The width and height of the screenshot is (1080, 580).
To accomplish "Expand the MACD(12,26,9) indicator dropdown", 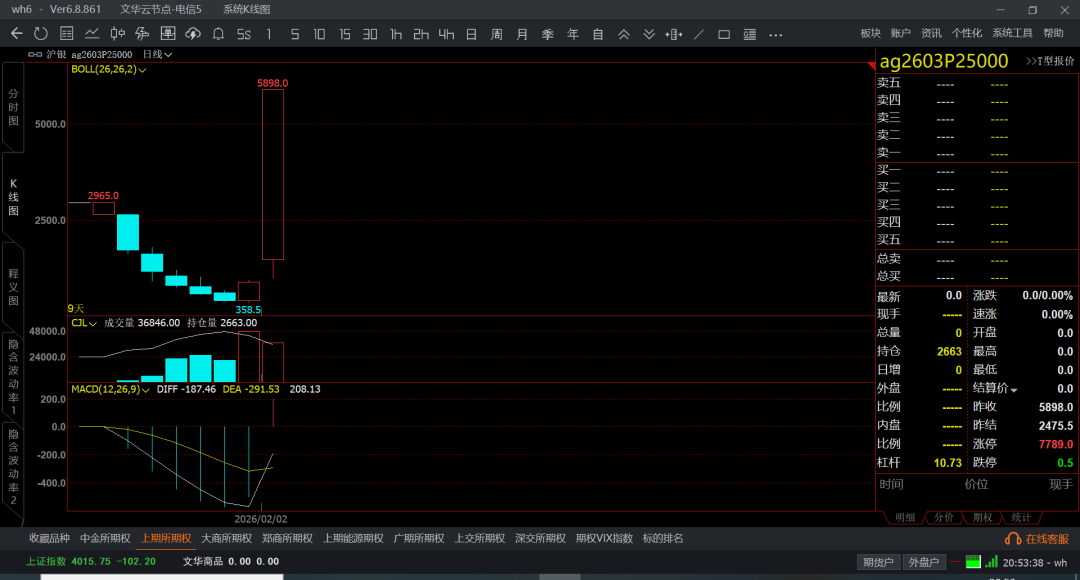I will [x=110, y=389].
